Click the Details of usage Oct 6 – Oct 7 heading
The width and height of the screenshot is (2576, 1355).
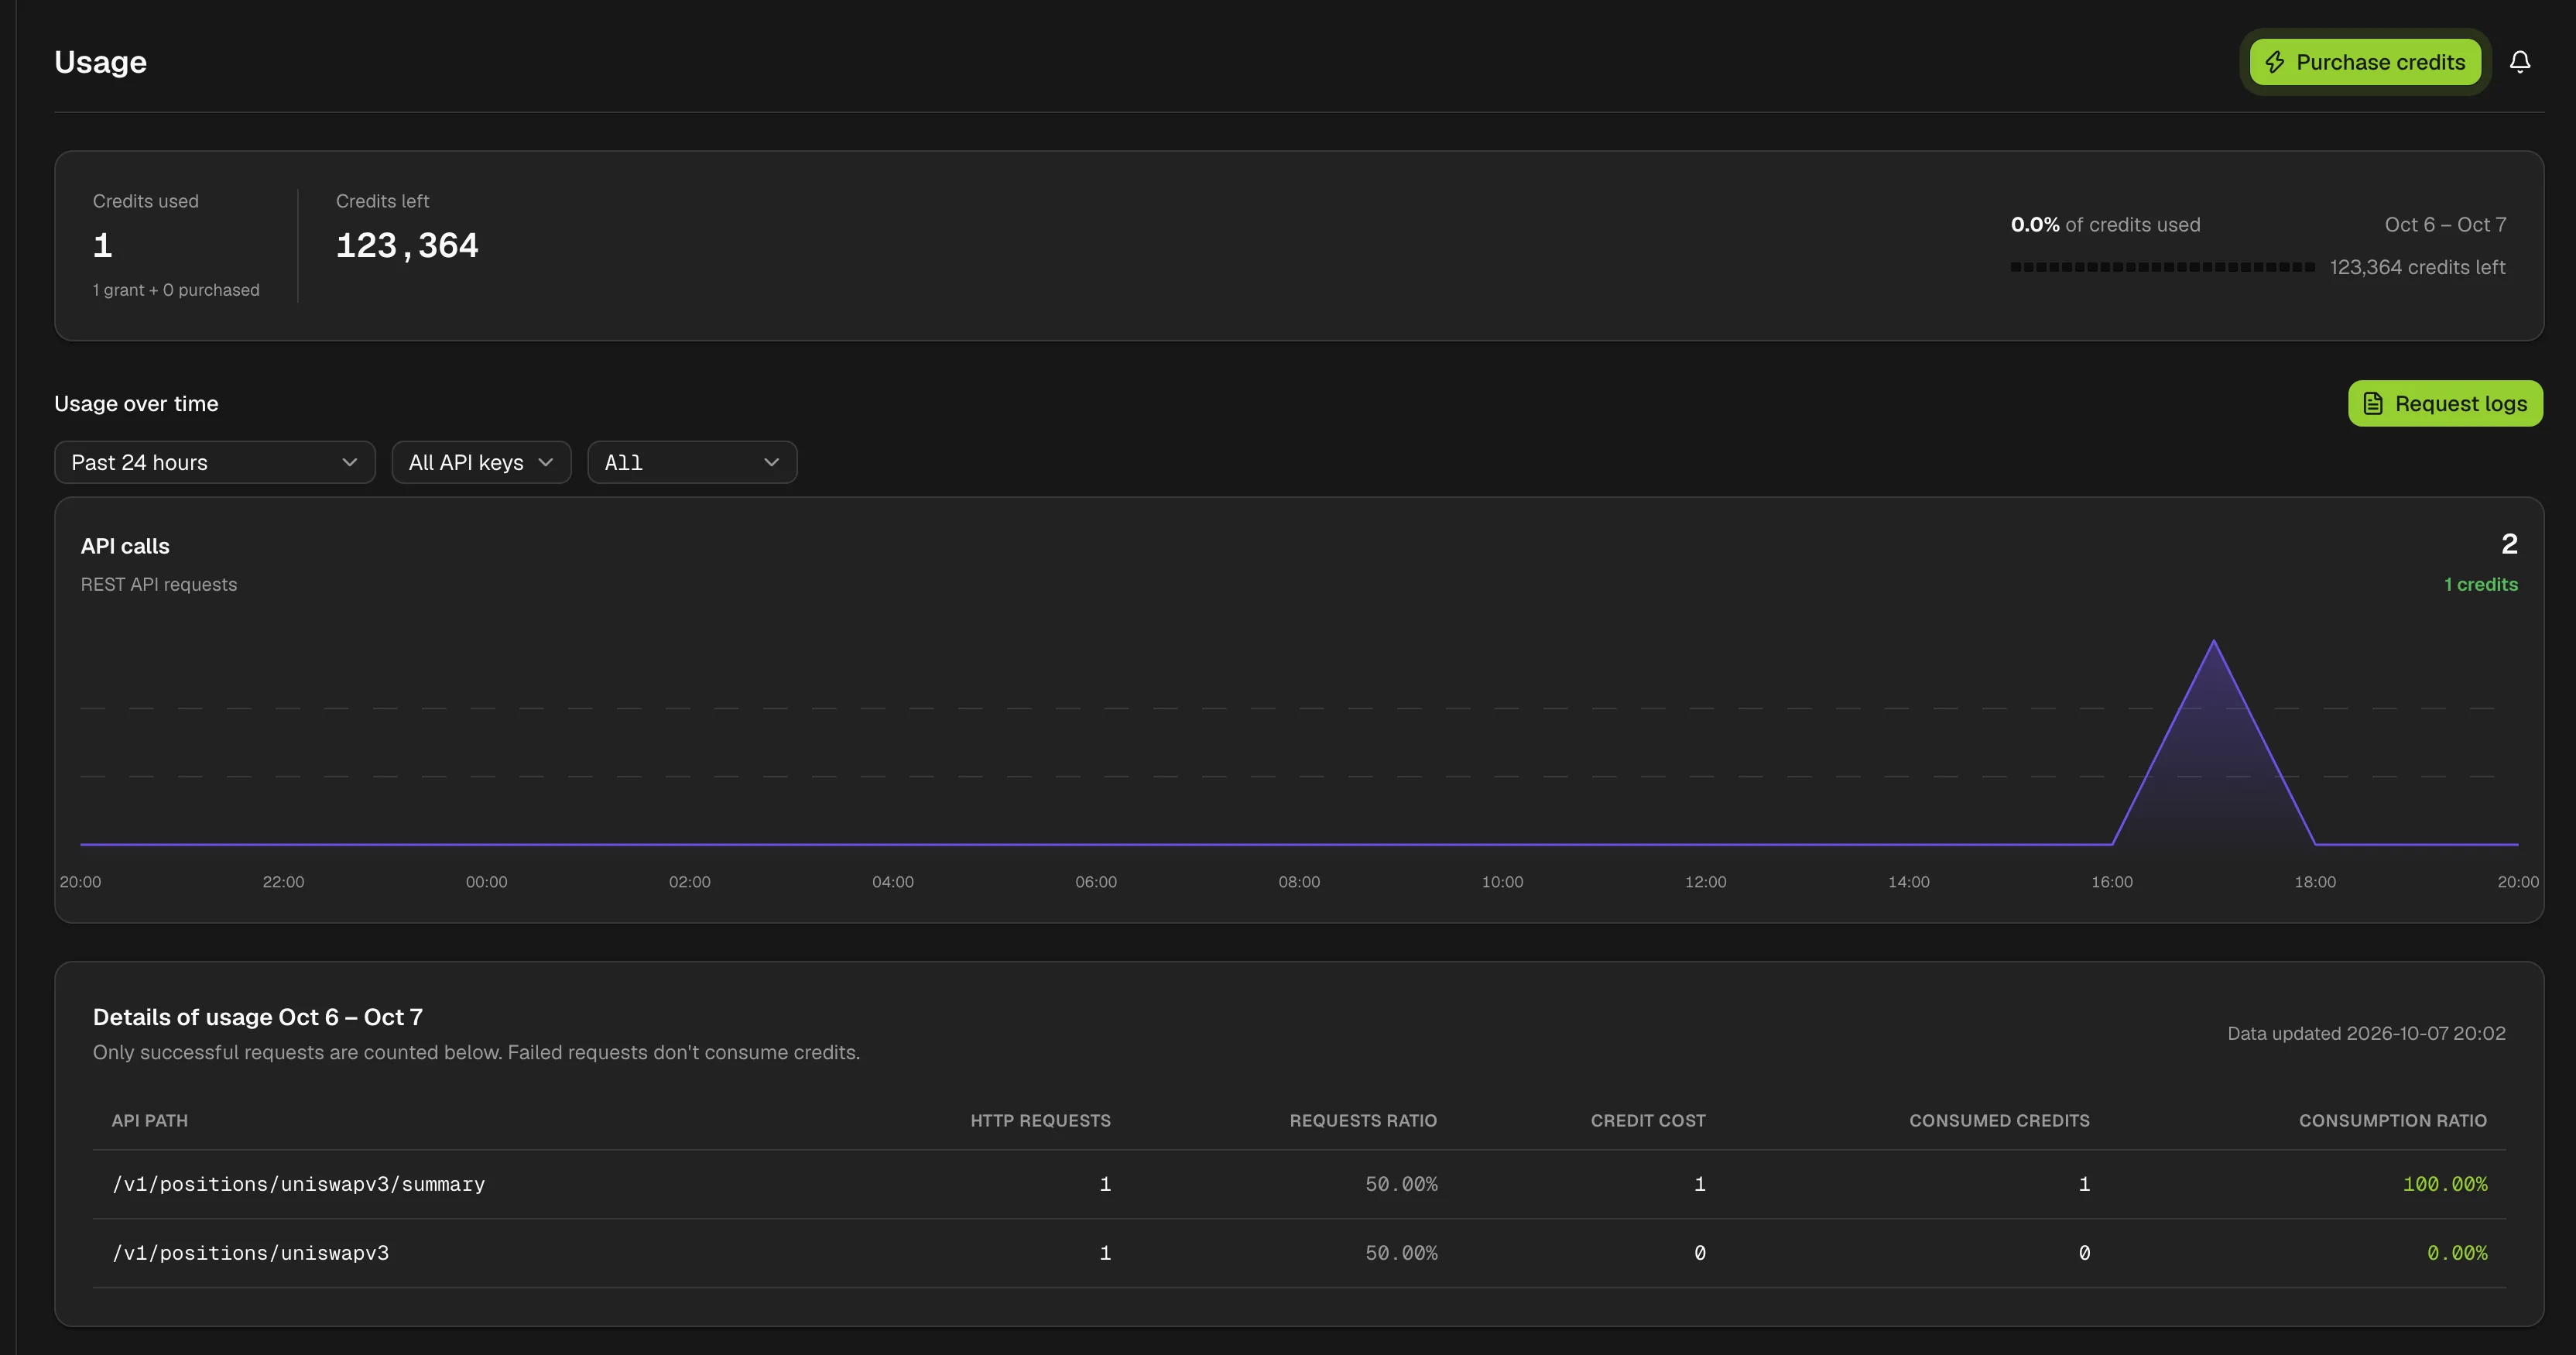(x=258, y=1017)
